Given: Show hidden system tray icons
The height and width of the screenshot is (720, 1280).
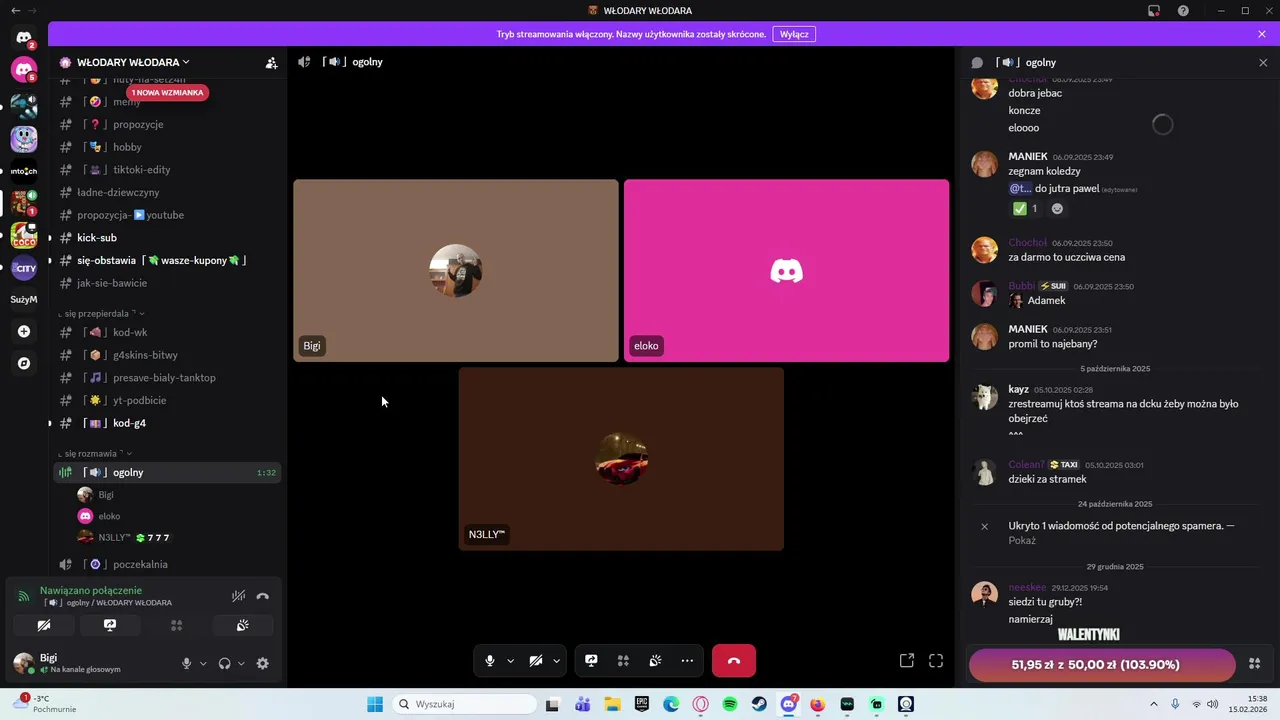Looking at the screenshot, I should [x=1153, y=704].
